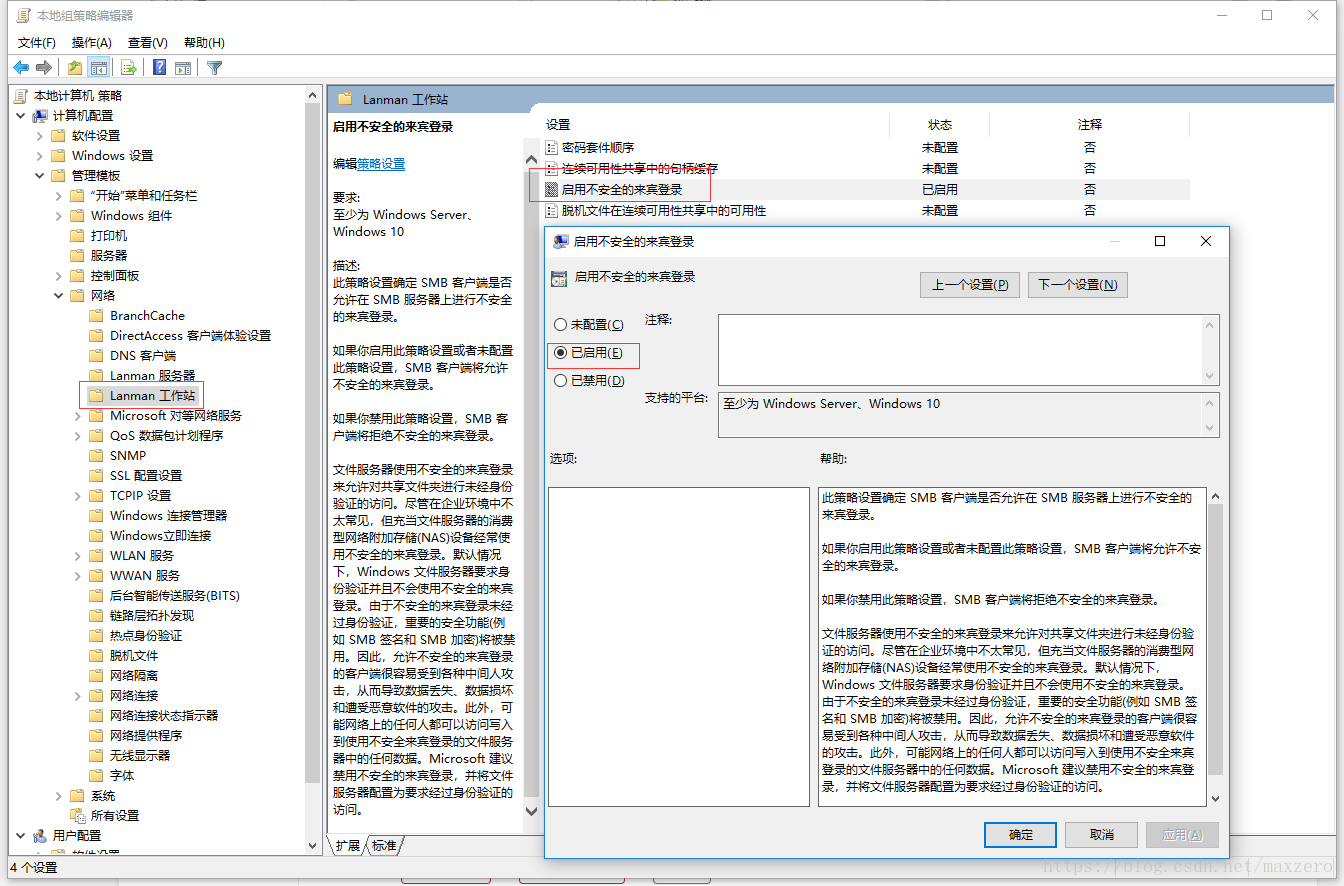Image resolution: width=1344 pixels, height=886 pixels.
Task: Select the Lanman 工作站 tree item
Action: [x=152, y=395]
